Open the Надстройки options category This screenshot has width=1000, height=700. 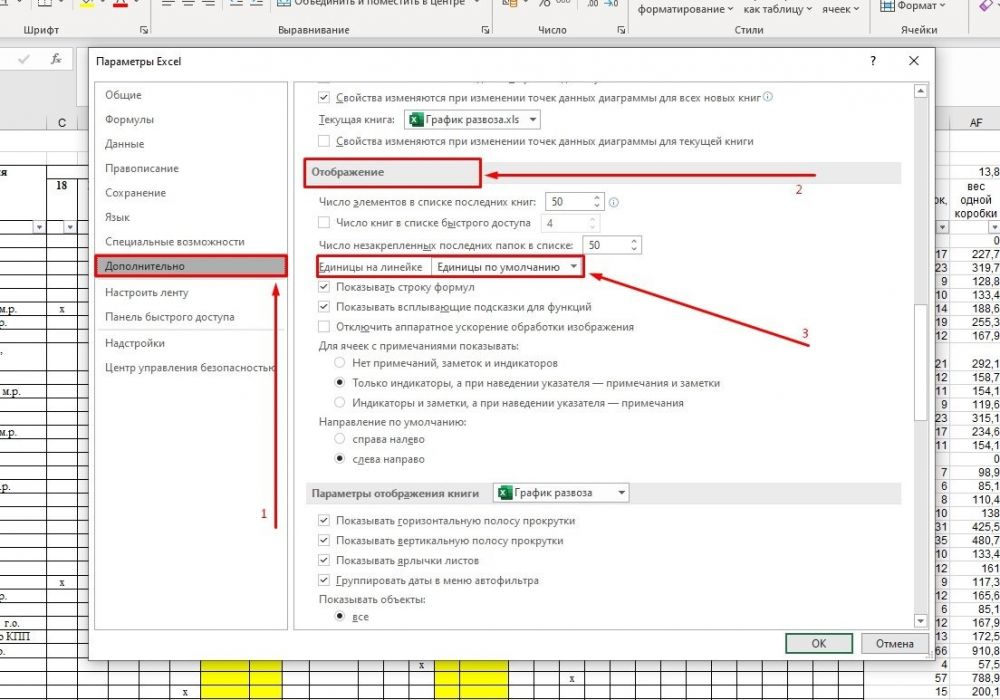[190, 343]
